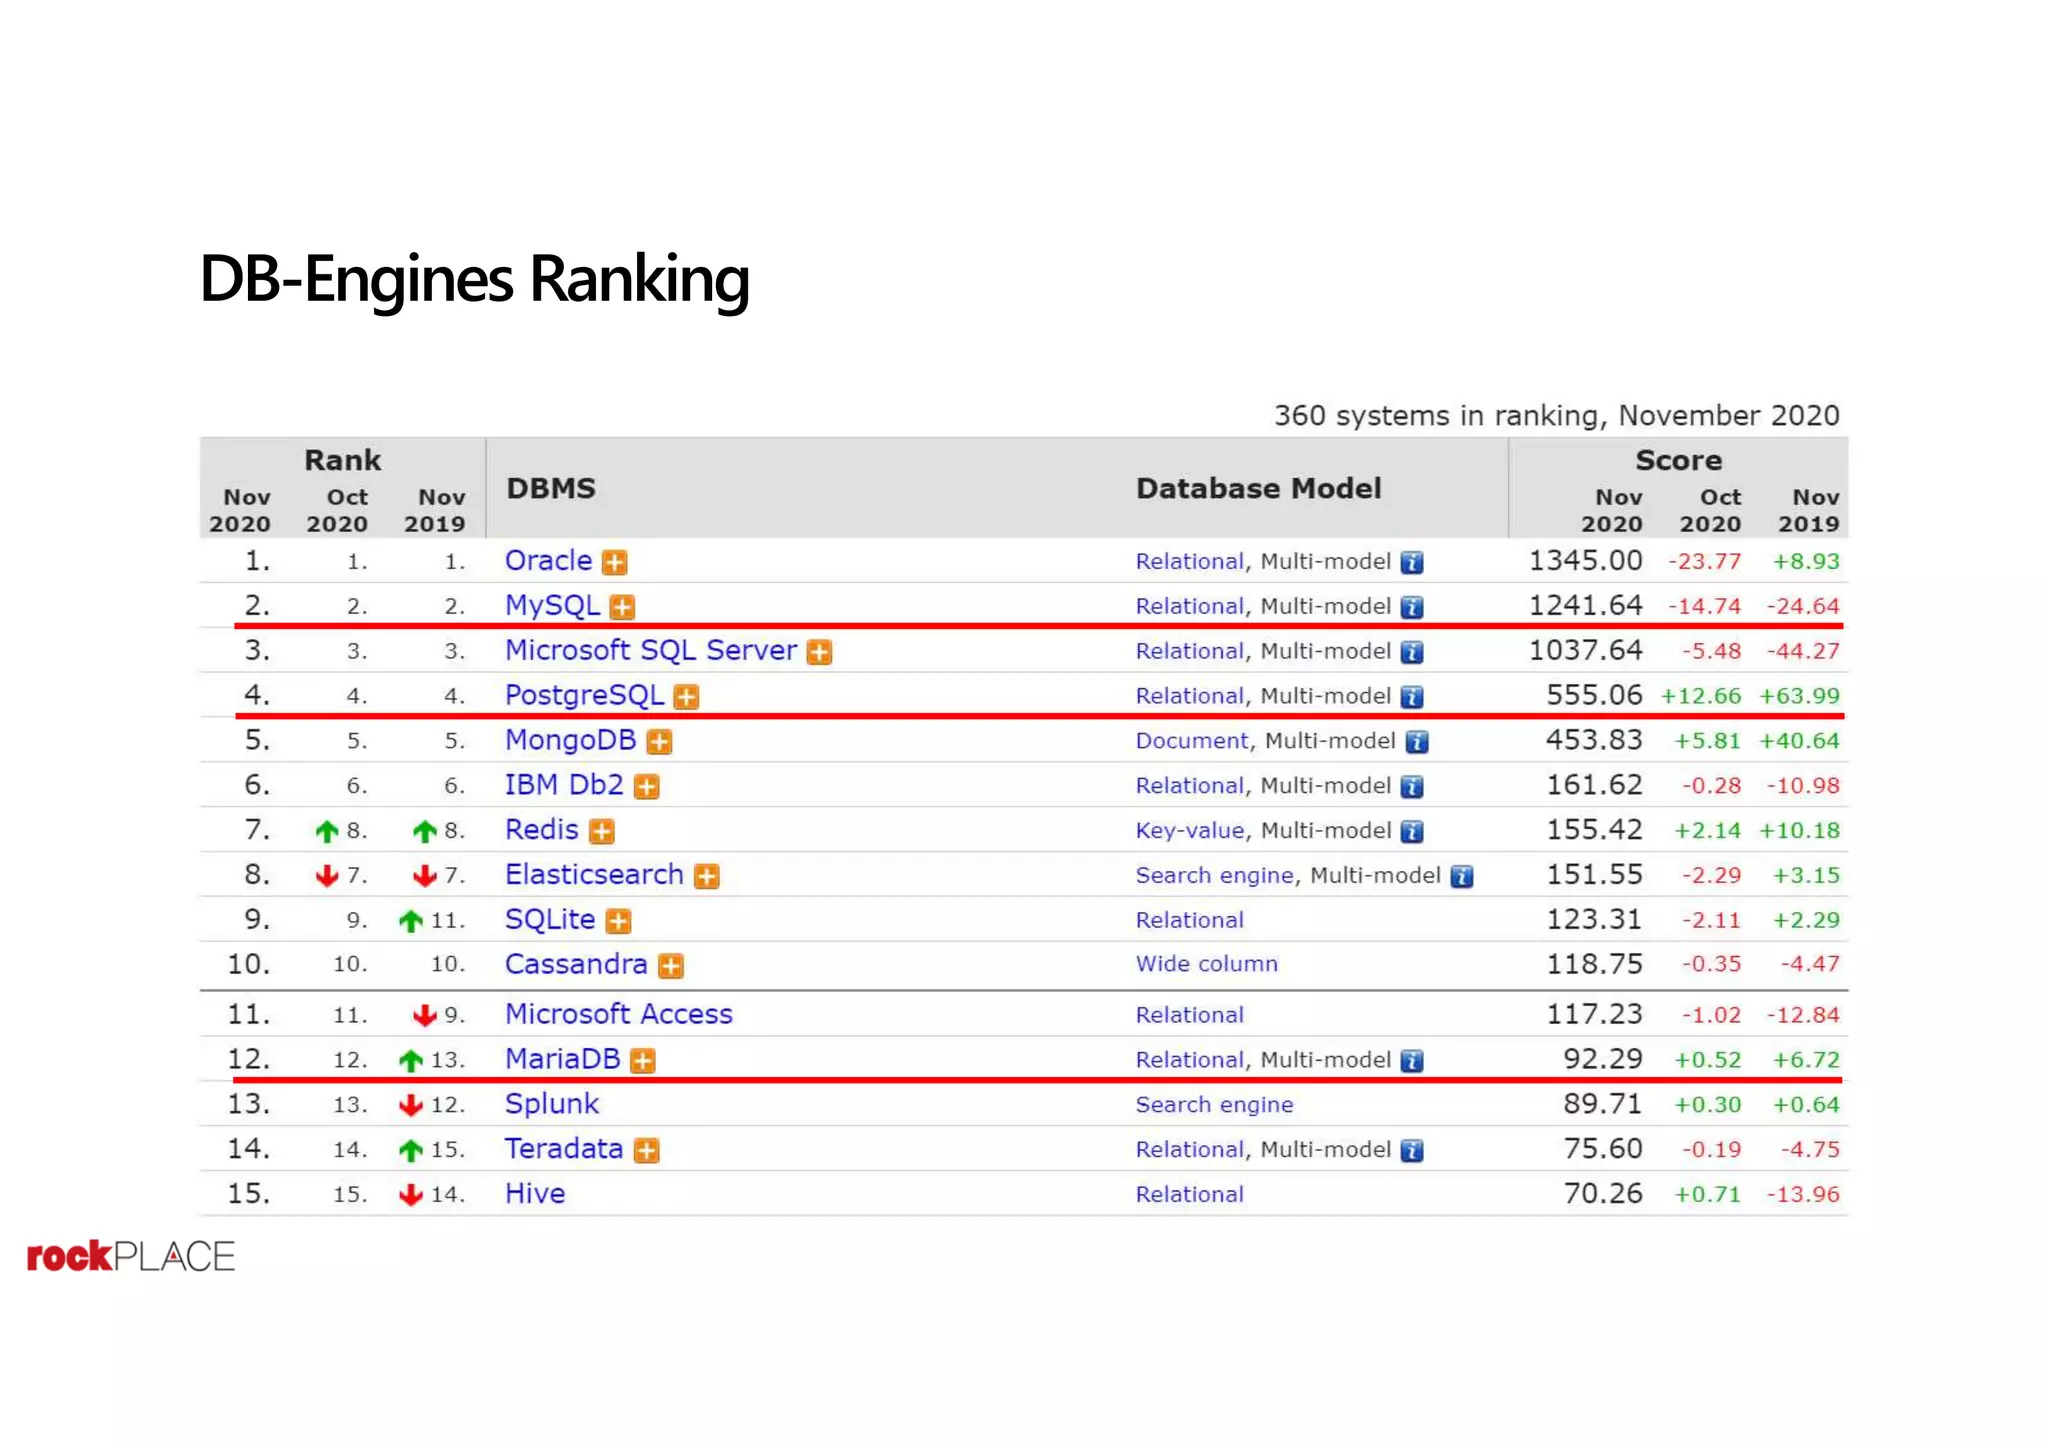Screen dimensions: 2048x1447
Task: Click the info icon in MongoDB row
Action: (x=1417, y=742)
